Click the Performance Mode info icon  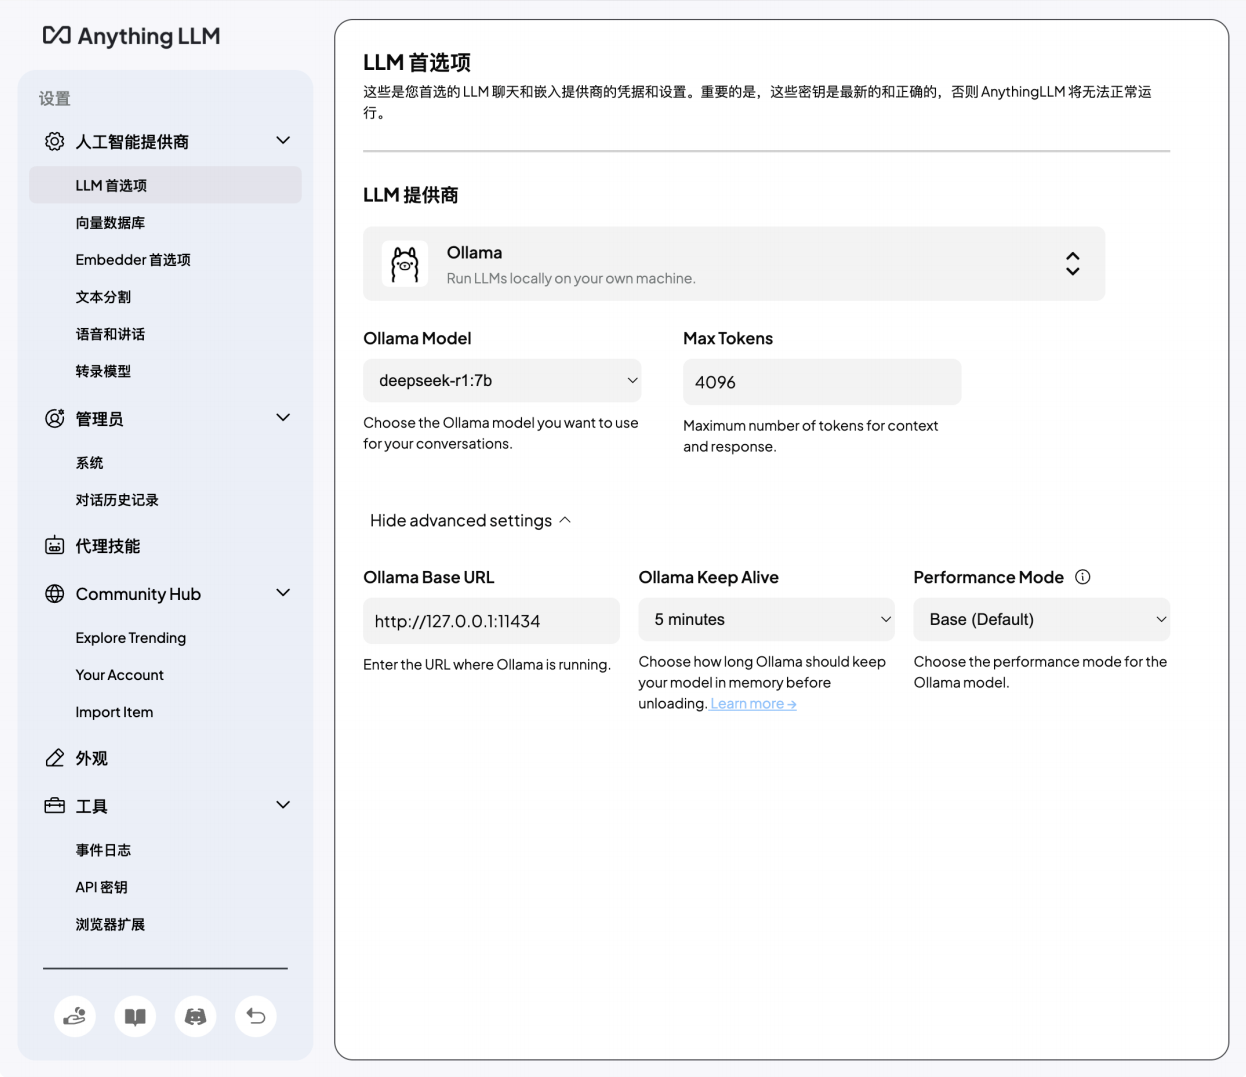click(x=1083, y=577)
